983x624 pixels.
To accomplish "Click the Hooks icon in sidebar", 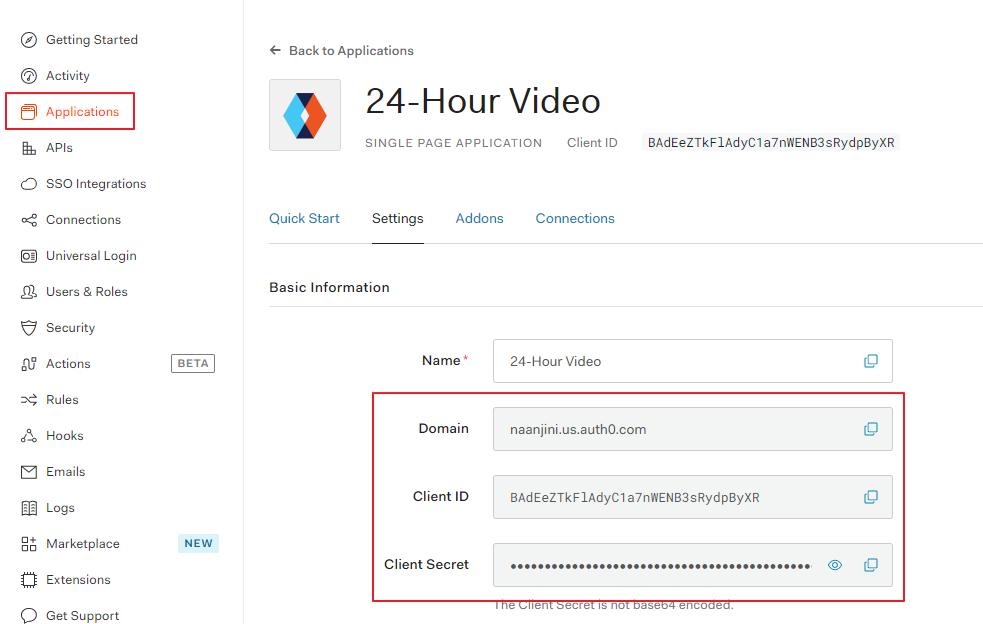I will 29,436.
